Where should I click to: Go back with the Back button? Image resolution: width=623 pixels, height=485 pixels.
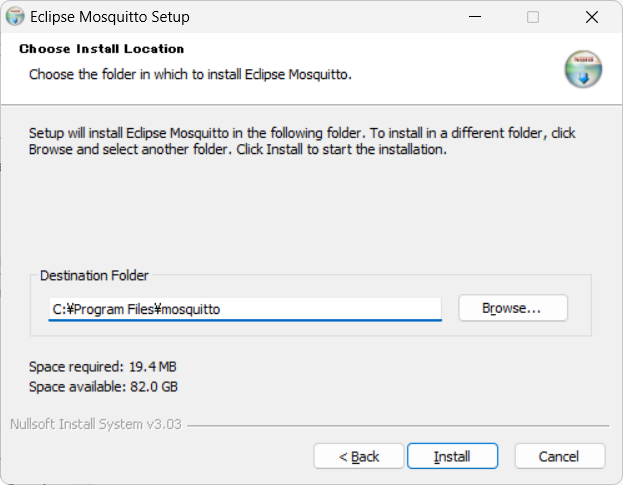(359, 456)
